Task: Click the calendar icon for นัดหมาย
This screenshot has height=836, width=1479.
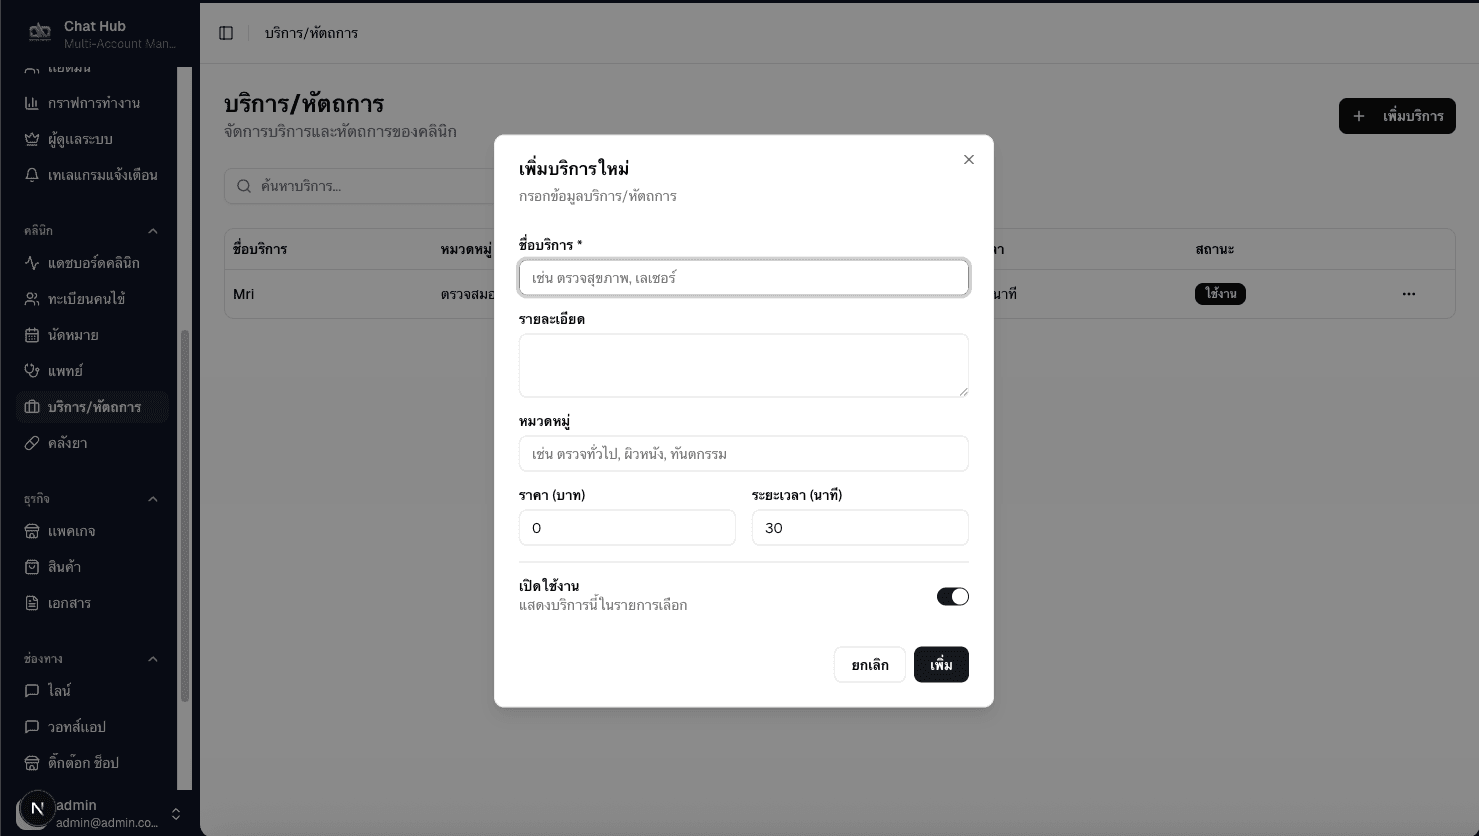Action: pos(32,335)
